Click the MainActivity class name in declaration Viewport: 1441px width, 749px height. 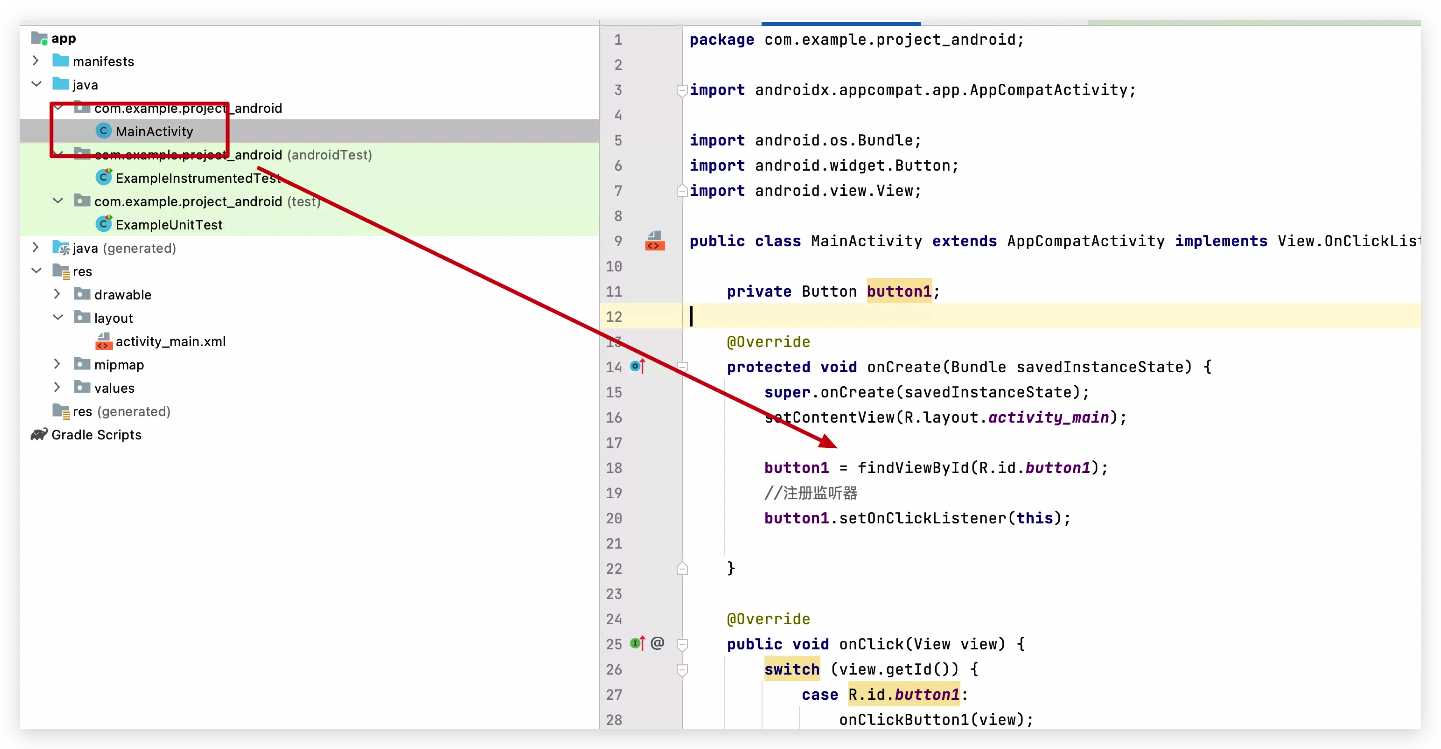point(867,241)
